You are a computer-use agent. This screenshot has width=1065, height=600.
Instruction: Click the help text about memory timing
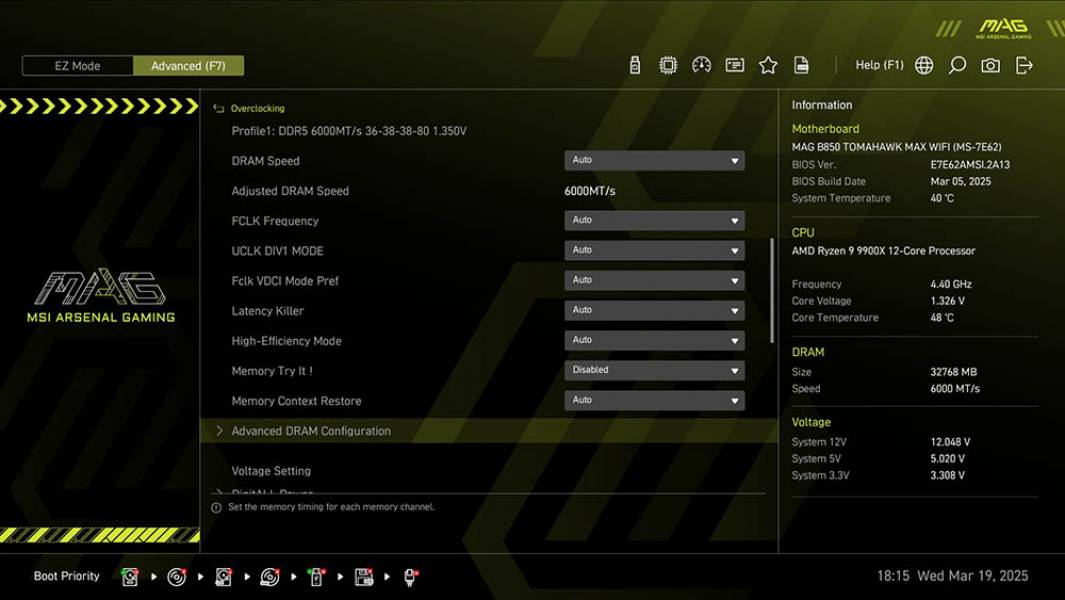coord(331,507)
